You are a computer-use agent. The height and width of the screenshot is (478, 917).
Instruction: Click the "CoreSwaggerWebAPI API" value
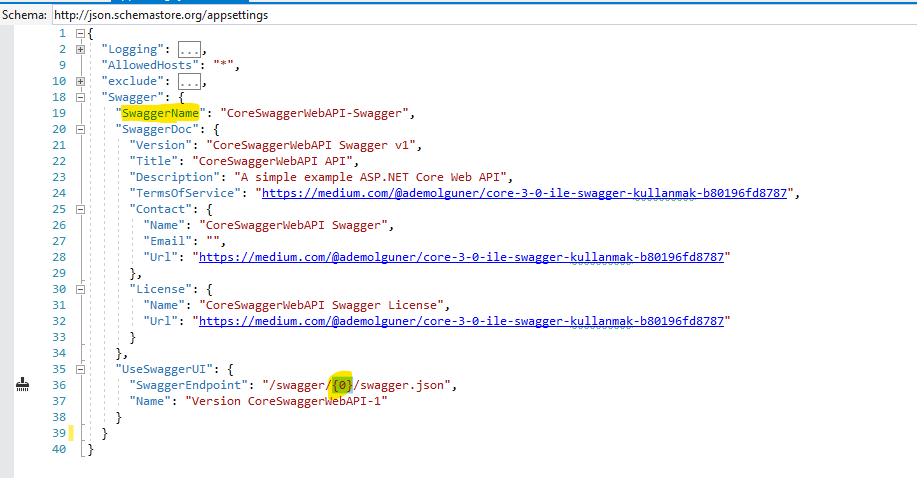coord(273,161)
